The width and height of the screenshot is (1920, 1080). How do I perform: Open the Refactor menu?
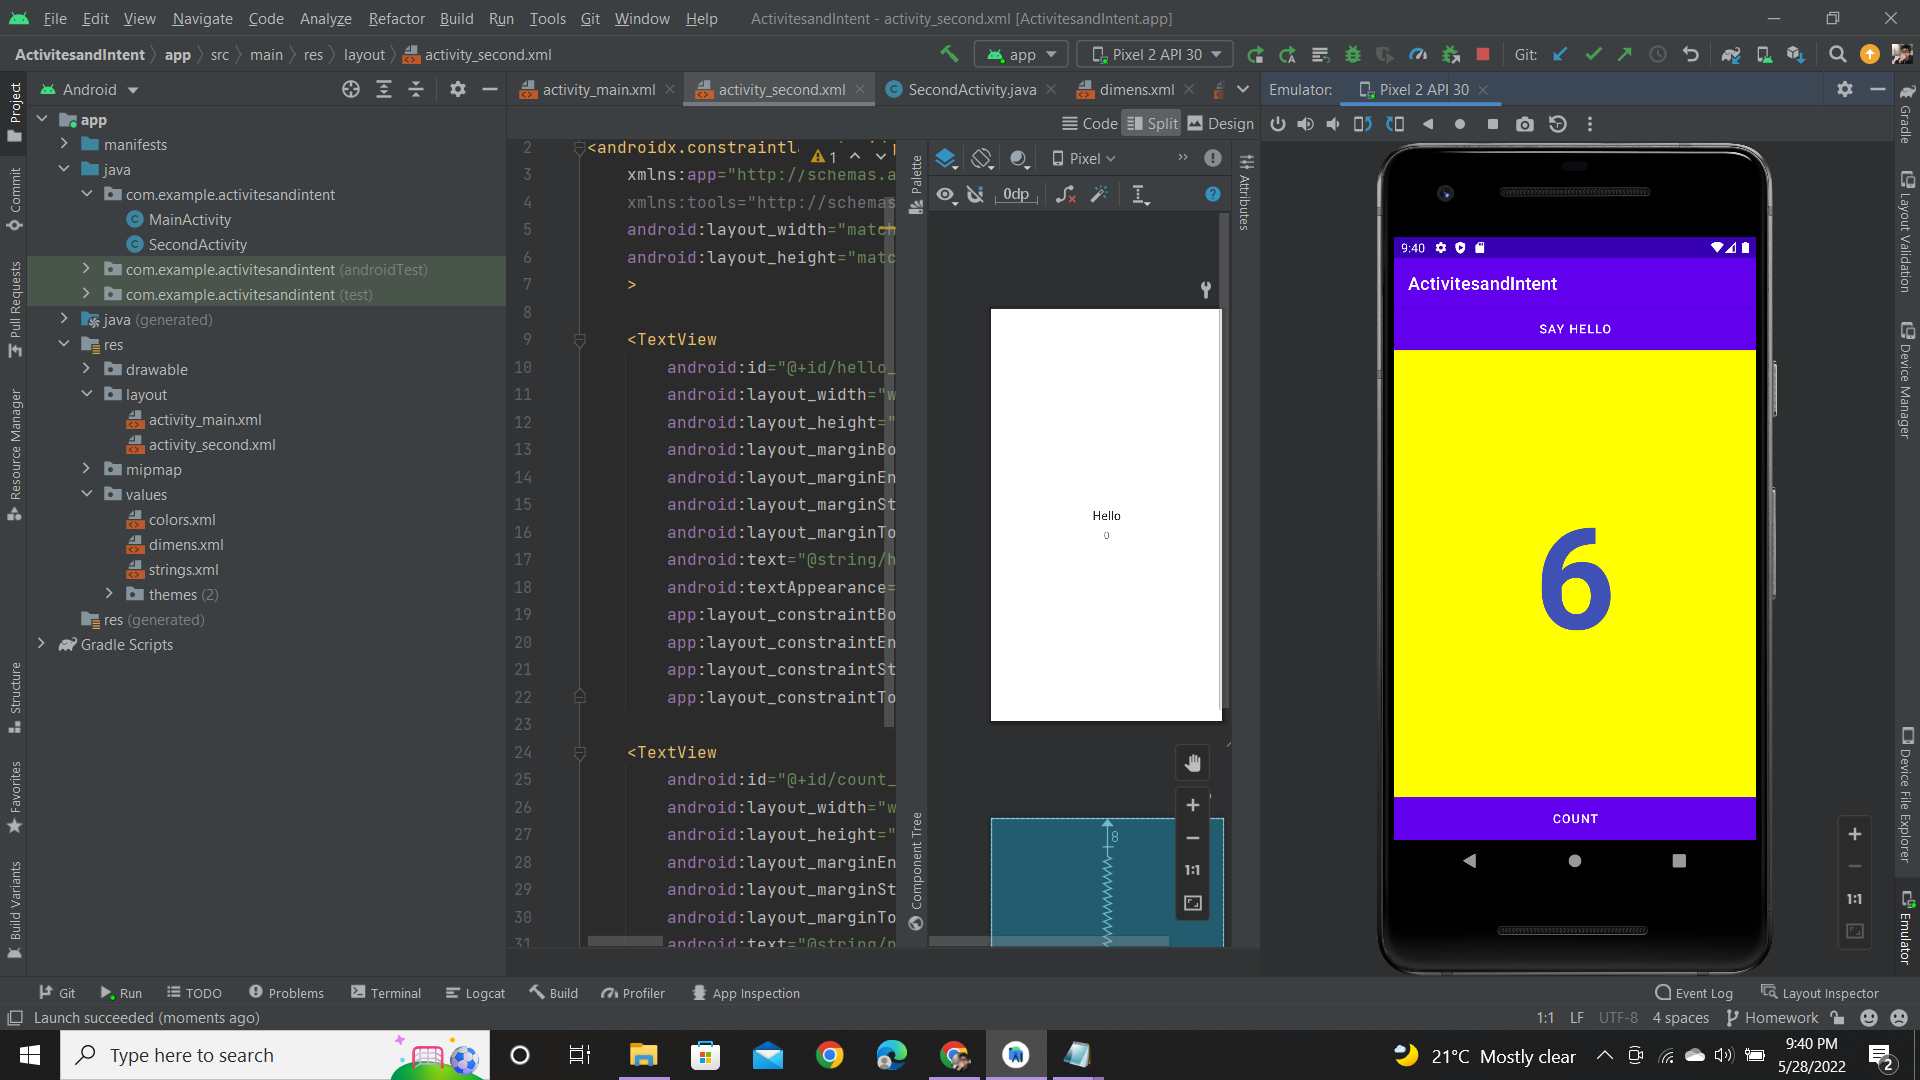[x=396, y=18]
